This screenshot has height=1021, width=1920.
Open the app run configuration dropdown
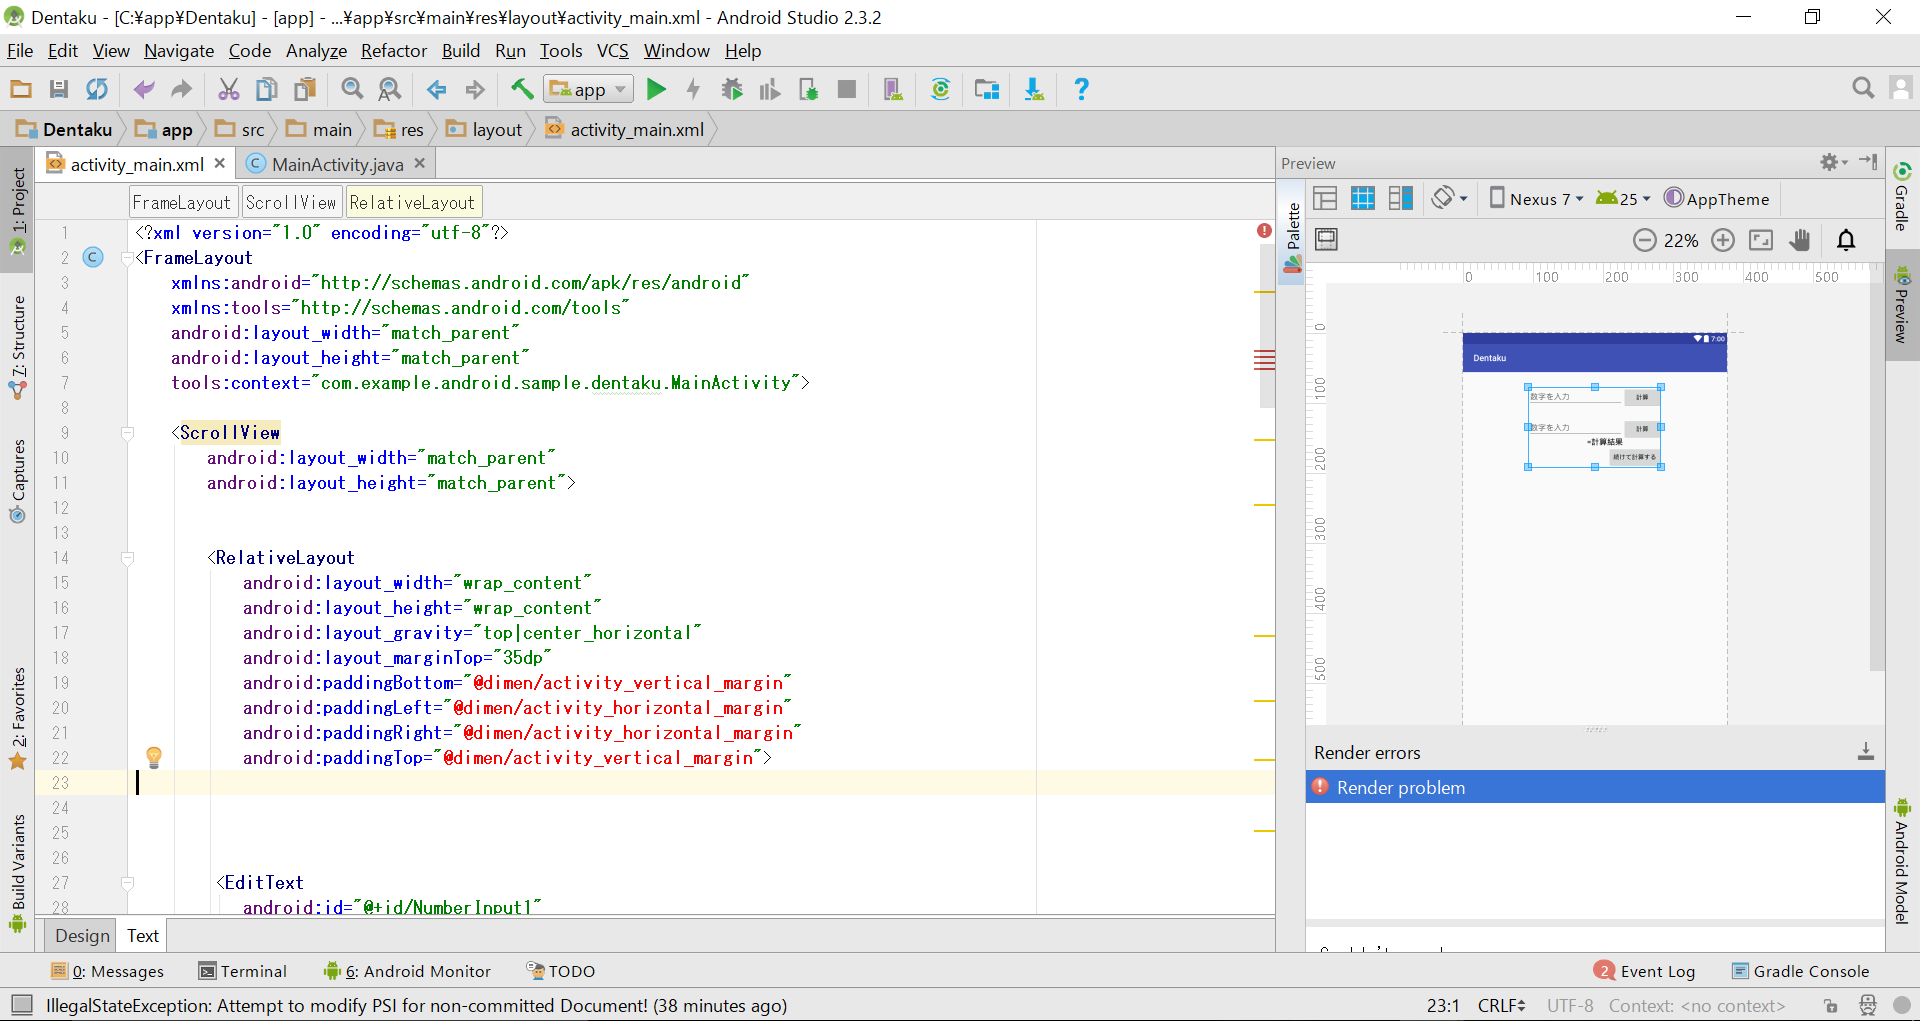[589, 90]
